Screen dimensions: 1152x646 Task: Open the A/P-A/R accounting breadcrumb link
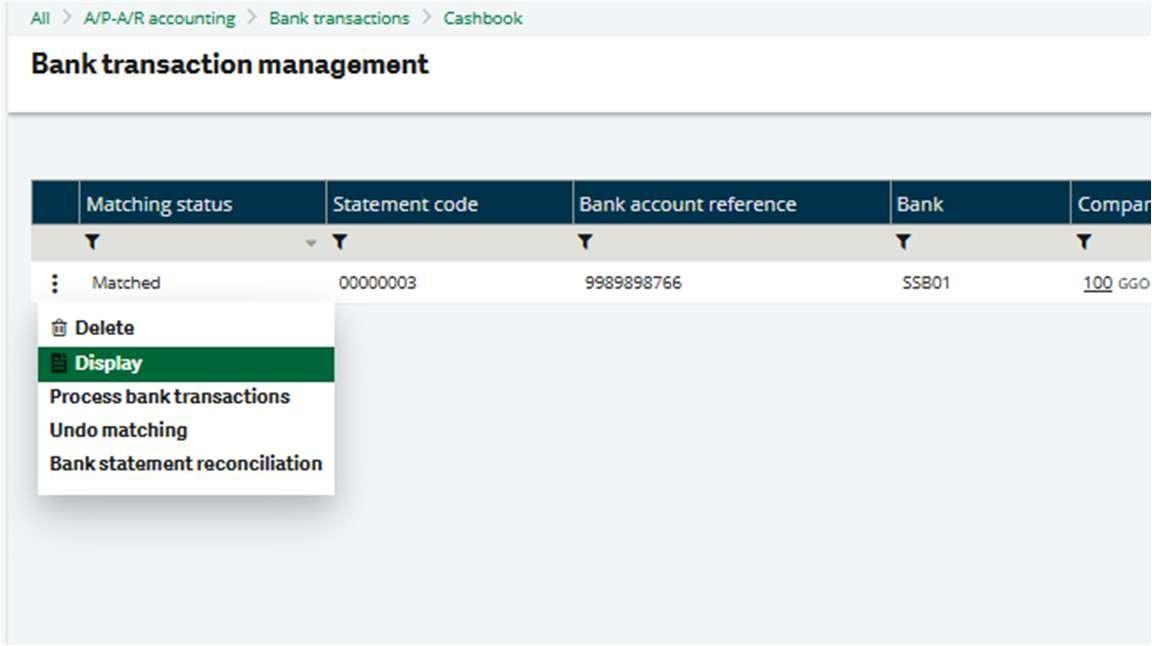point(159,18)
